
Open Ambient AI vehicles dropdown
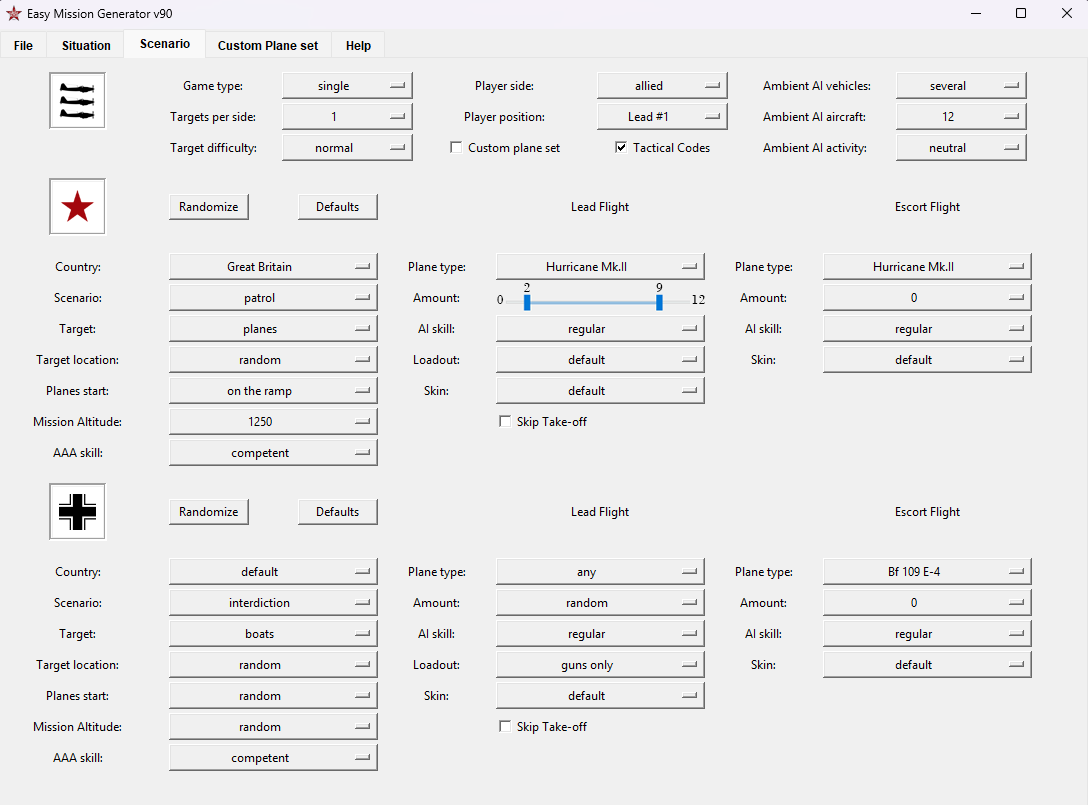click(961, 86)
